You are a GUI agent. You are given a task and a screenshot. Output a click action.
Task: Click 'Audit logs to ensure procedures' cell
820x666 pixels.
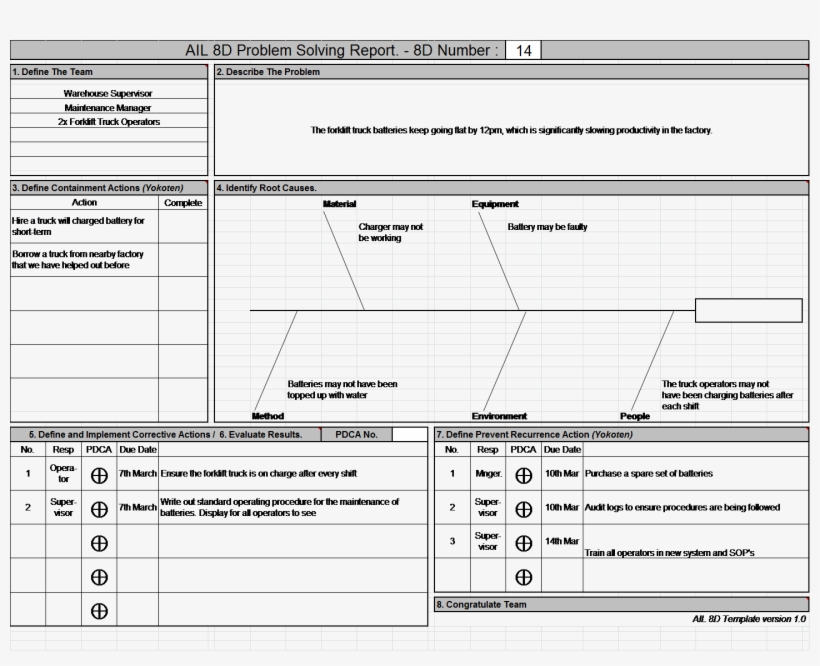(x=696, y=507)
